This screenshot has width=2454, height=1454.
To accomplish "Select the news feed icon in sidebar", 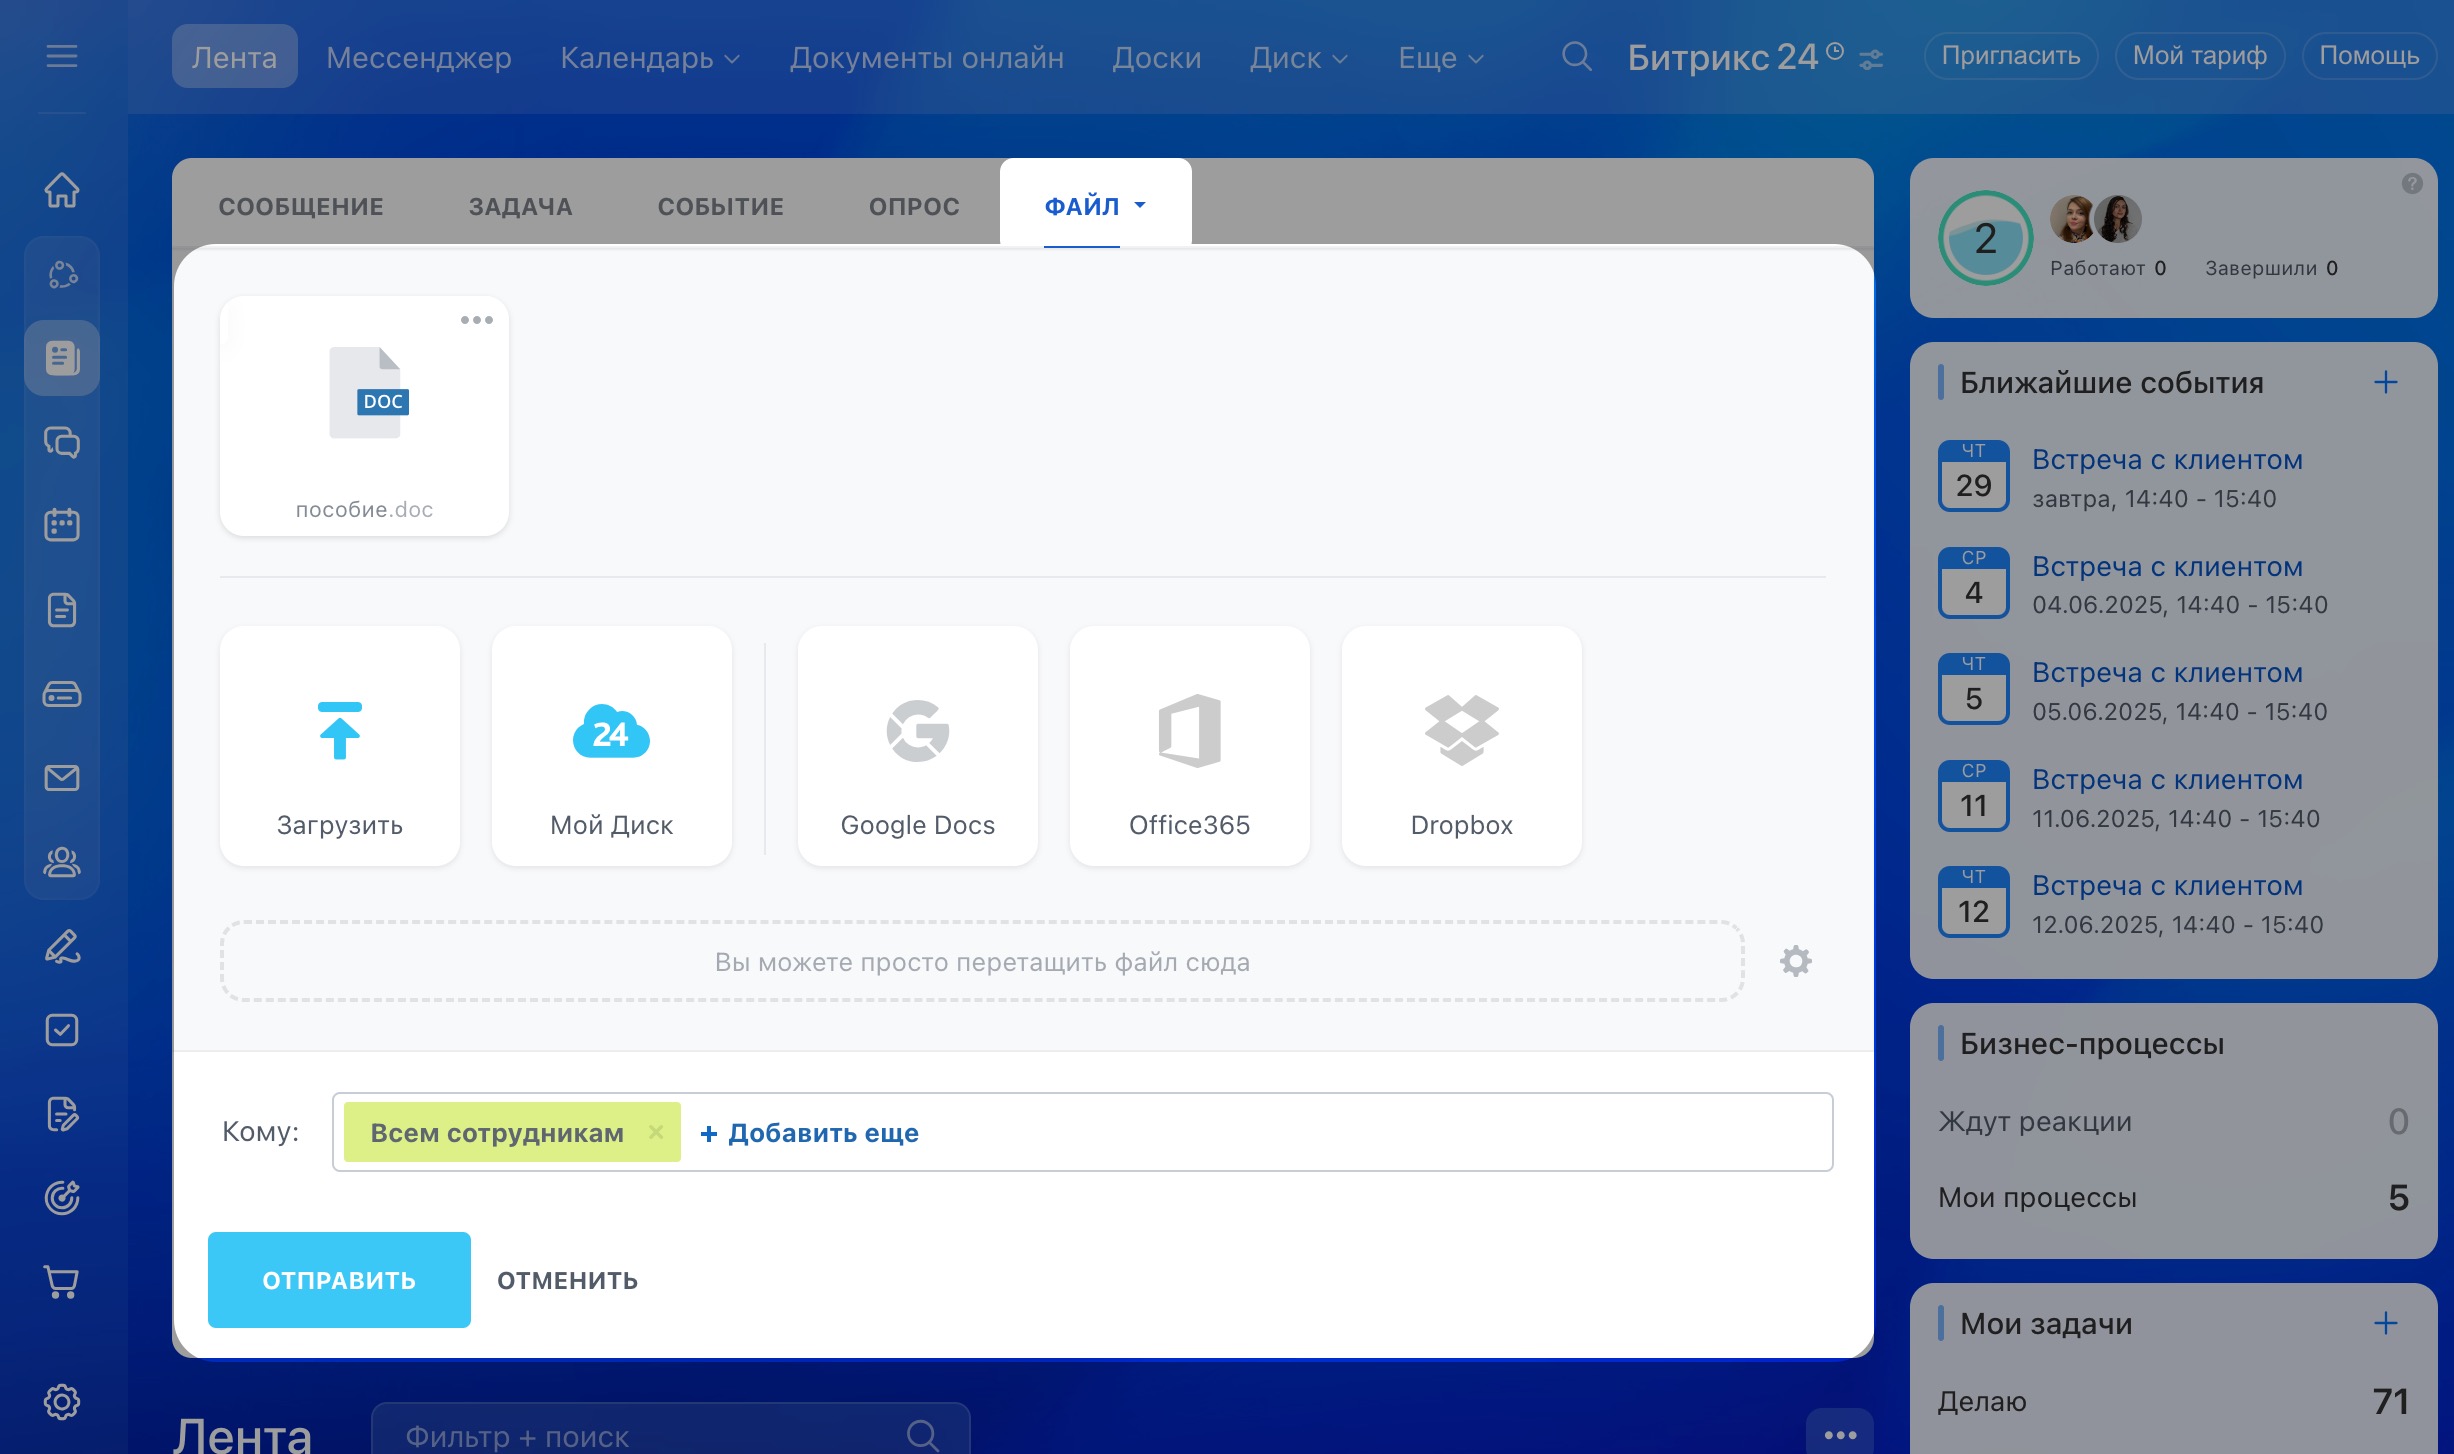I will click(x=62, y=358).
